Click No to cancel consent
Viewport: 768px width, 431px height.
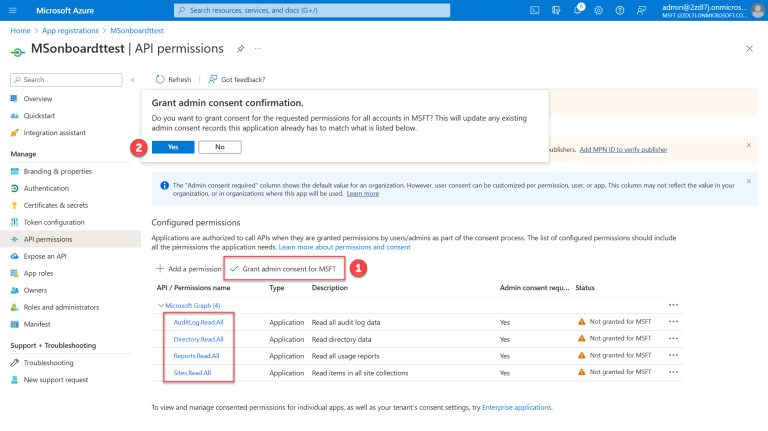point(219,147)
